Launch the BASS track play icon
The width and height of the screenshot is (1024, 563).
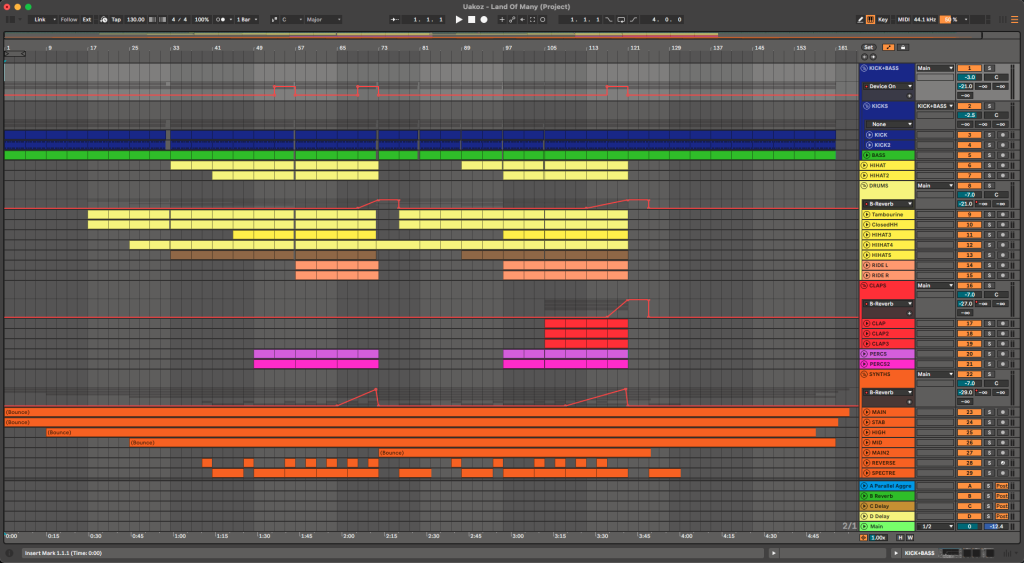pyautogui.click(x=867, y=155)
